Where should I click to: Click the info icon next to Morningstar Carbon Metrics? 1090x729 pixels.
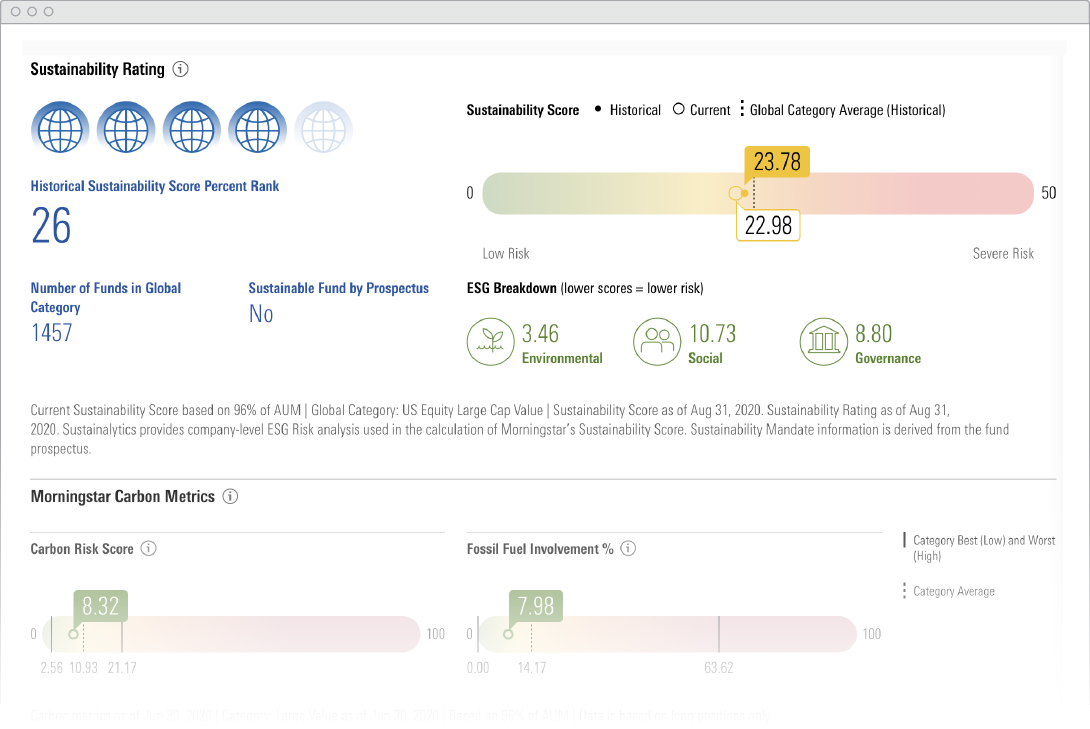click(230, 496)
